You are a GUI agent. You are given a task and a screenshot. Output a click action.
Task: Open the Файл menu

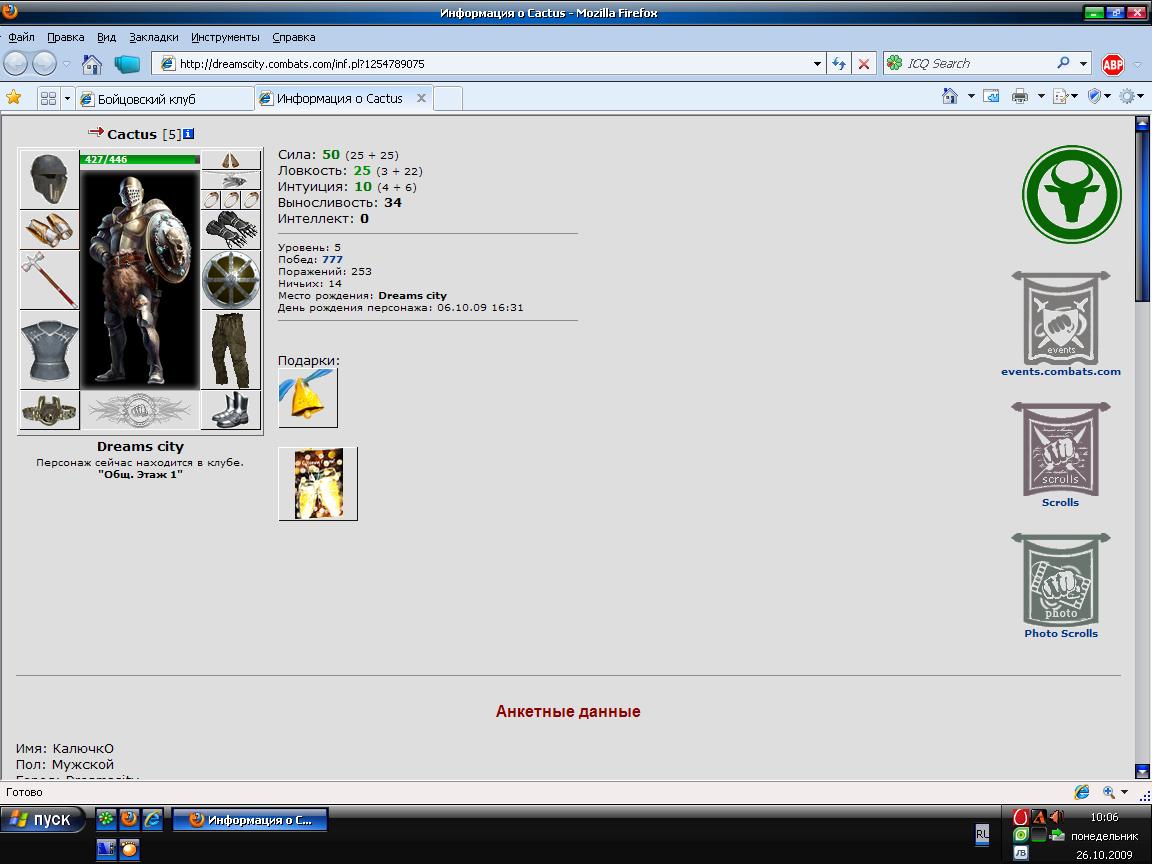[21, 37]
